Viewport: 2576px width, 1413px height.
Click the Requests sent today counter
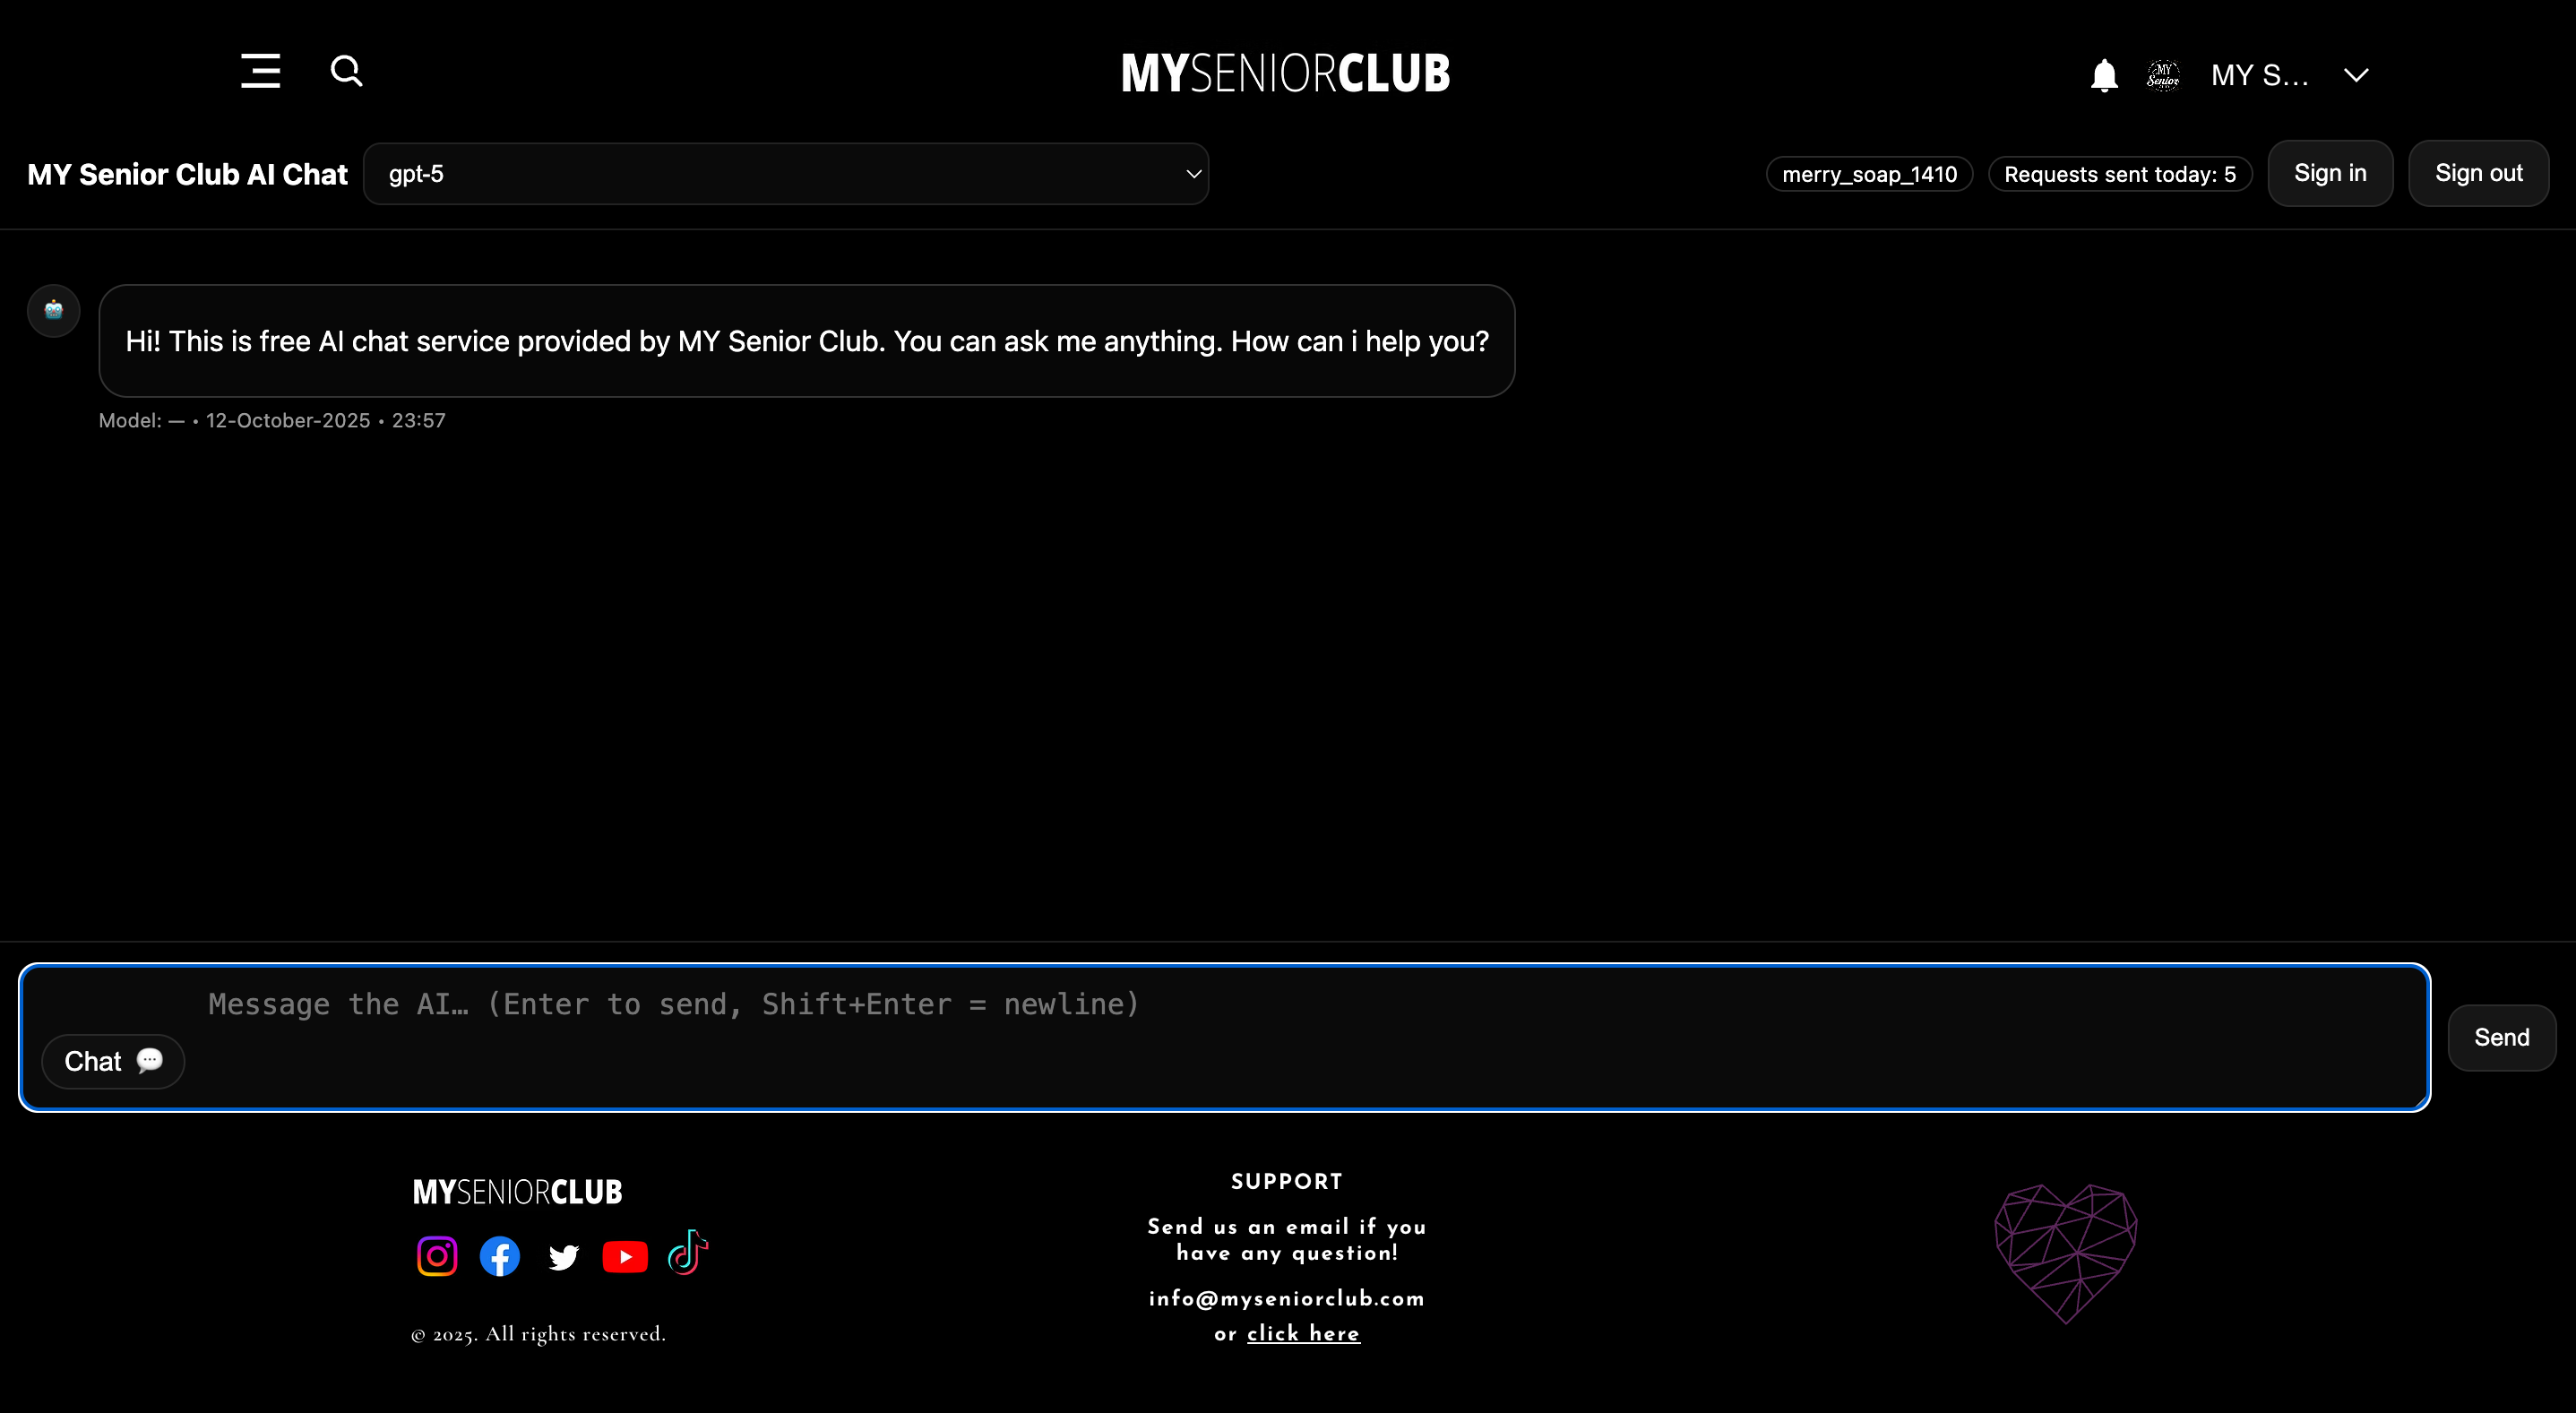[2120, 174]
